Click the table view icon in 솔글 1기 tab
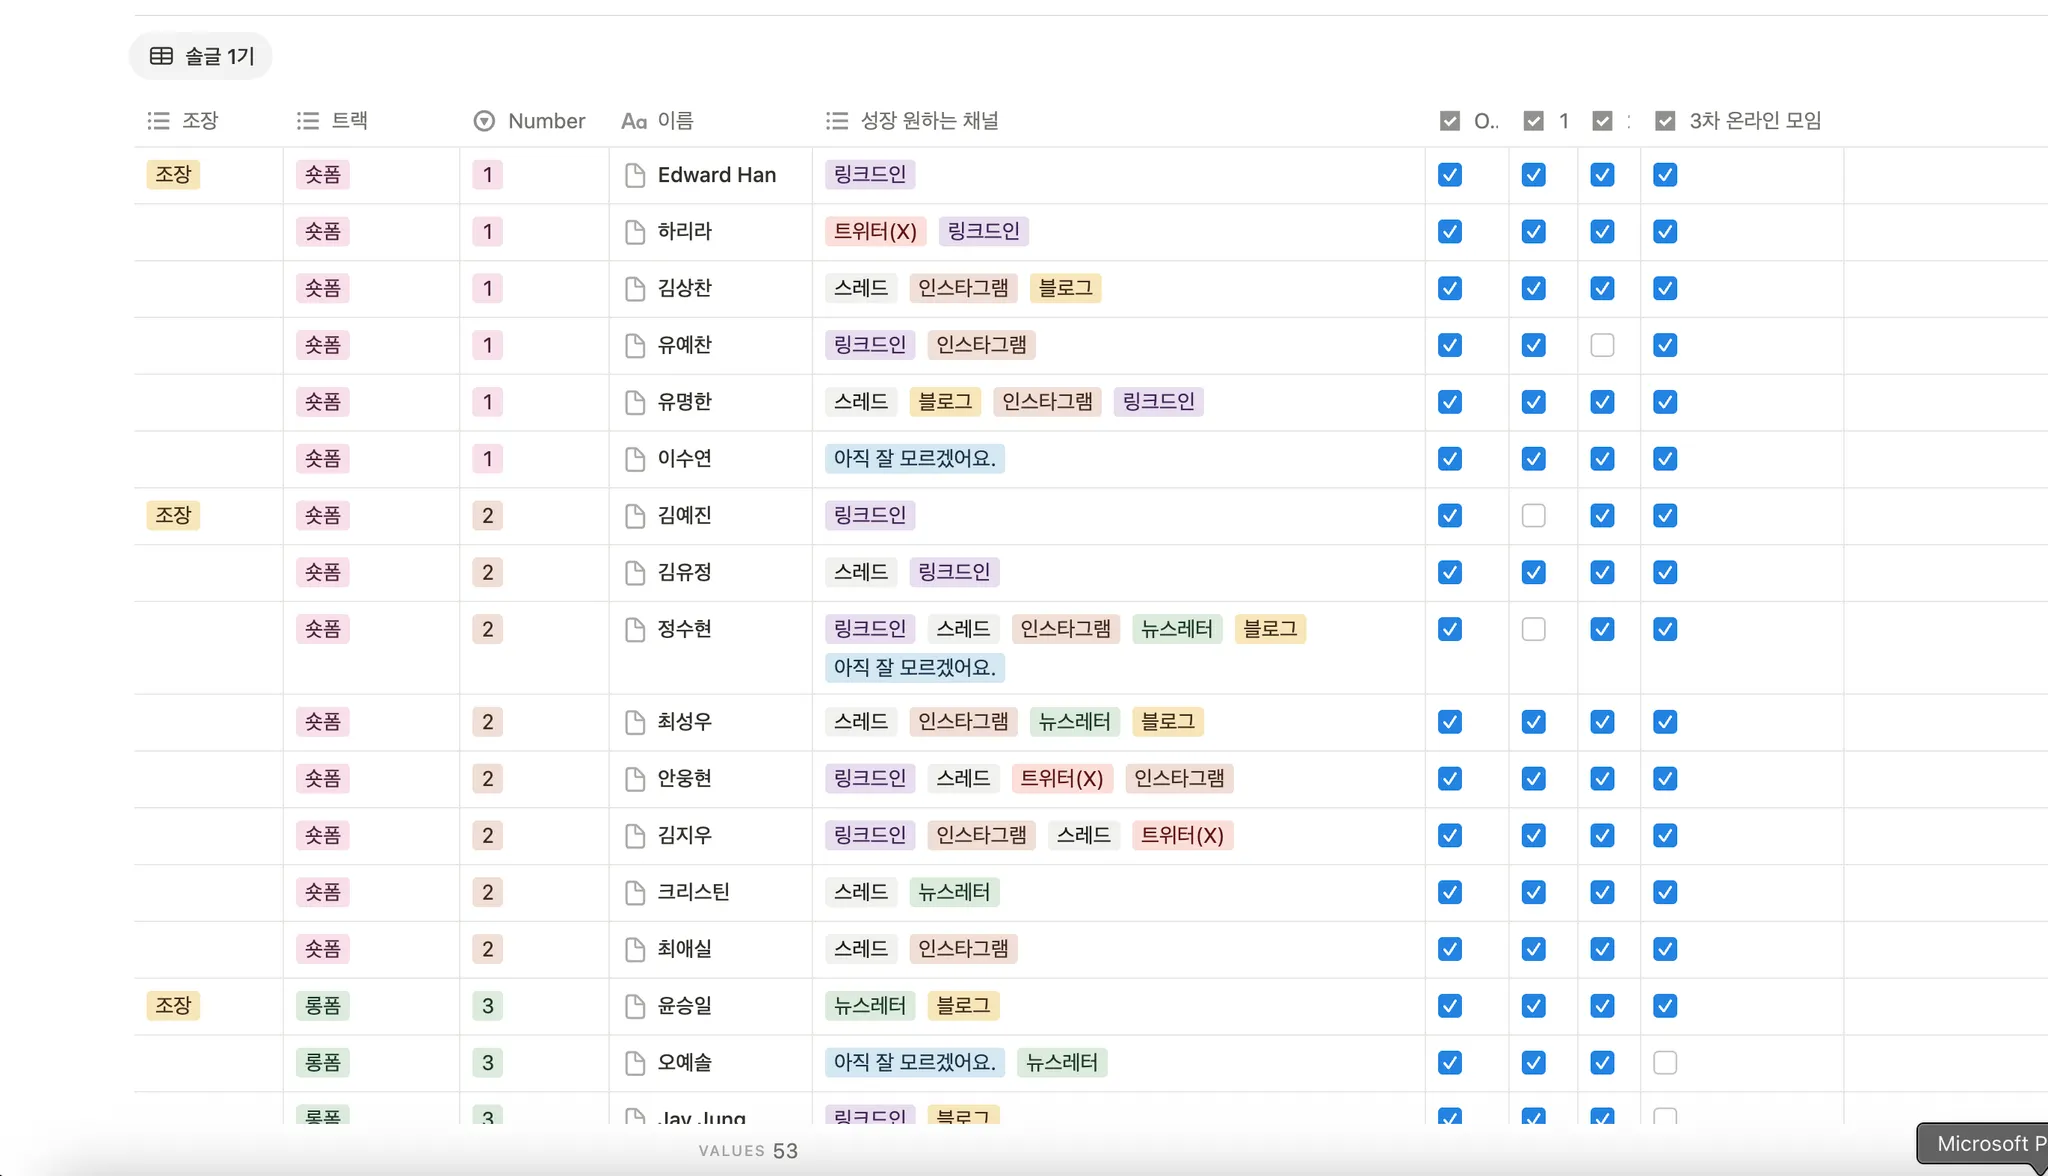The image size is (2048, 1176). coord(161,56)
